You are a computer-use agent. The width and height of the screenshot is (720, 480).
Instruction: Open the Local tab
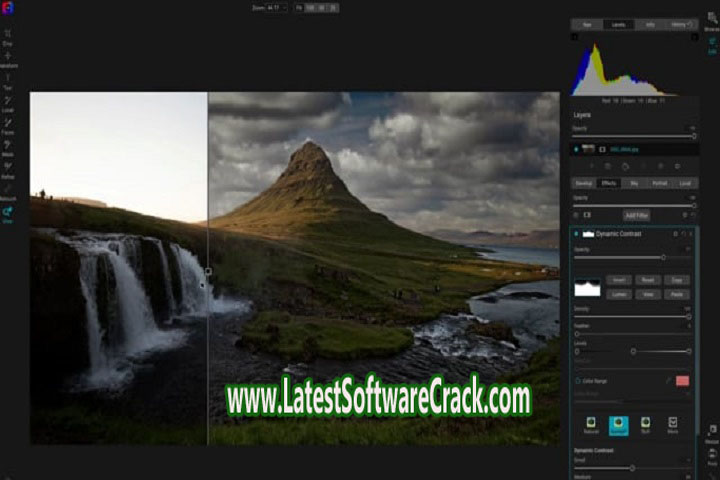[685, 183]
